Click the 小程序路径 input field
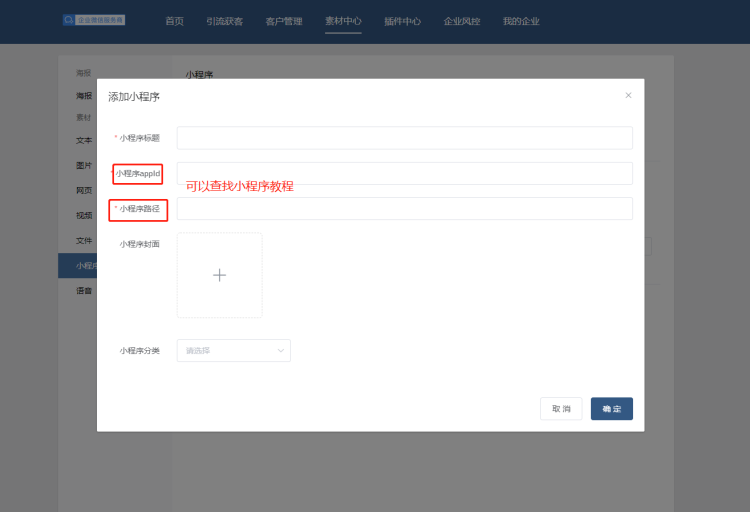This screenshot has width=750, height=512. (x=404, y=208)
